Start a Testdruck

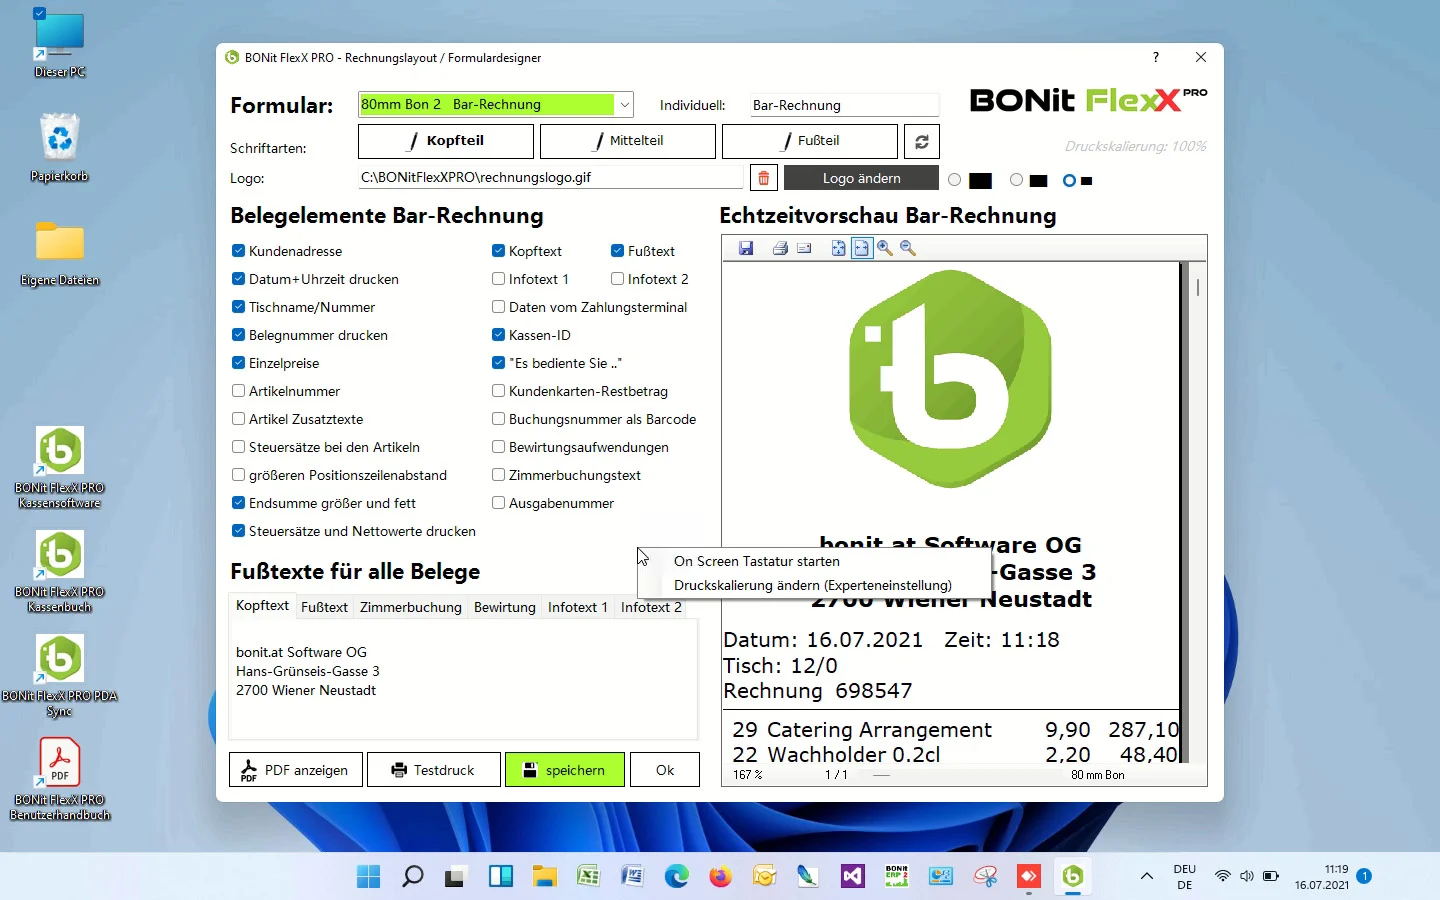[433, 769]
